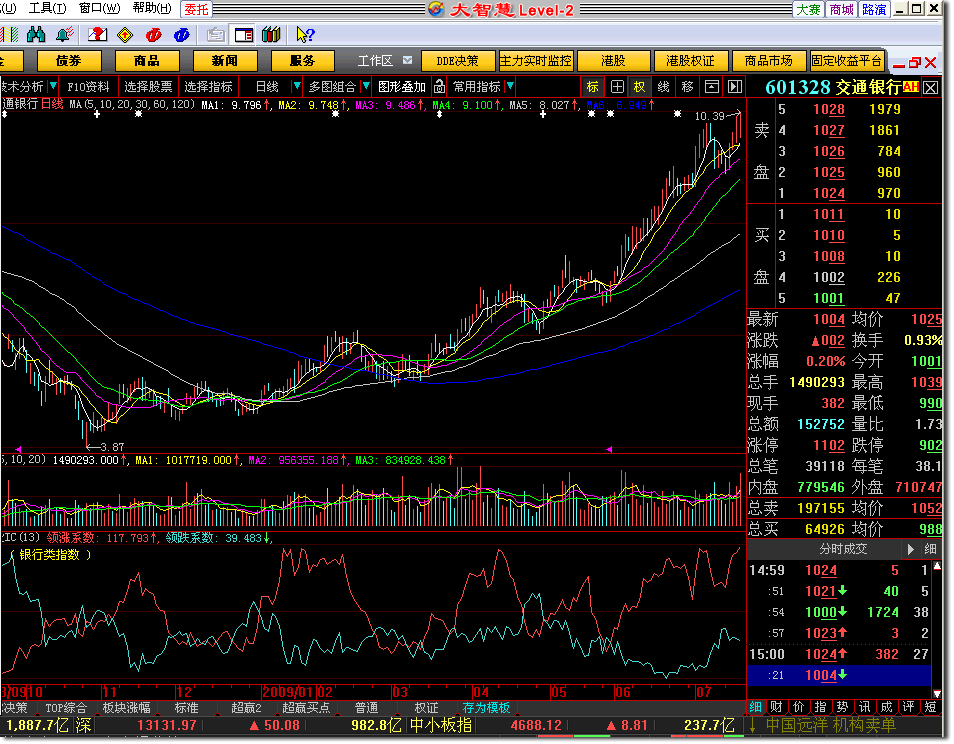Click the crosshair grid icon in chart toolbar
The image size is (954, 744).
coord(617,87)
